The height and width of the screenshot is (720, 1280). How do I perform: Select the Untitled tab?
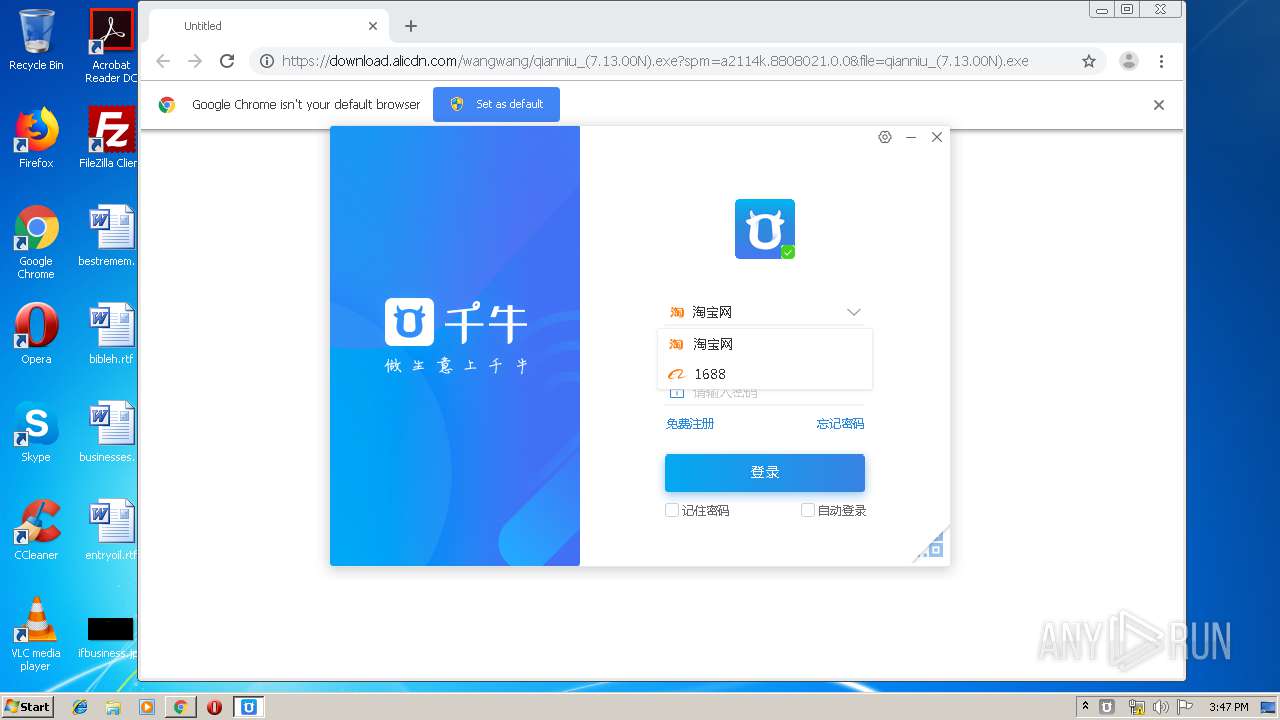[x=268, y=26]
